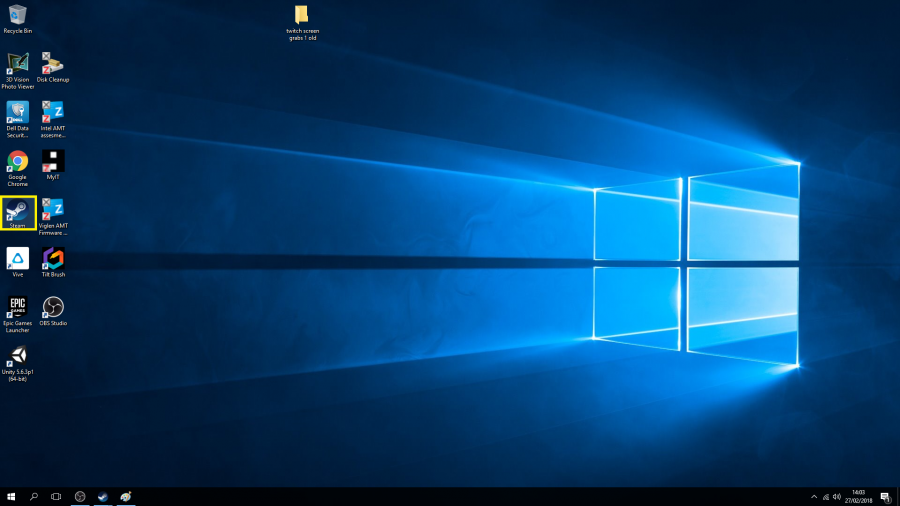Select the Unity 5.6.3p1 desktop shortcut
The image size is (900, 506).
[17, 363]
